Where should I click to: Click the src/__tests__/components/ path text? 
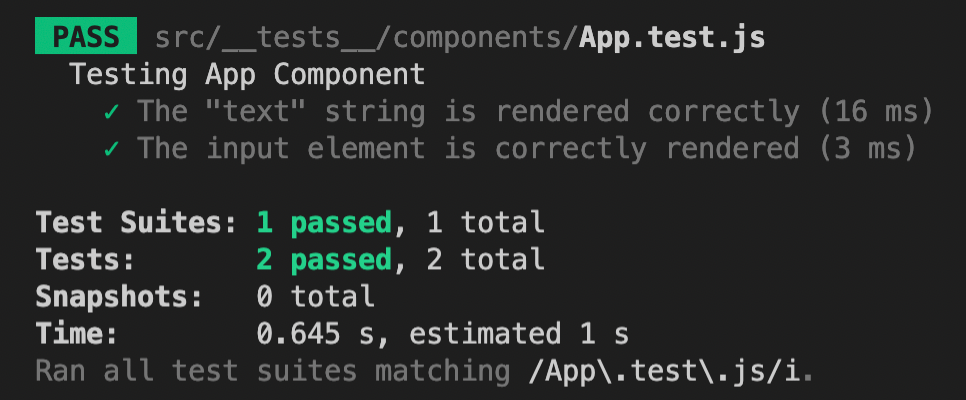[x=366, y=38]
